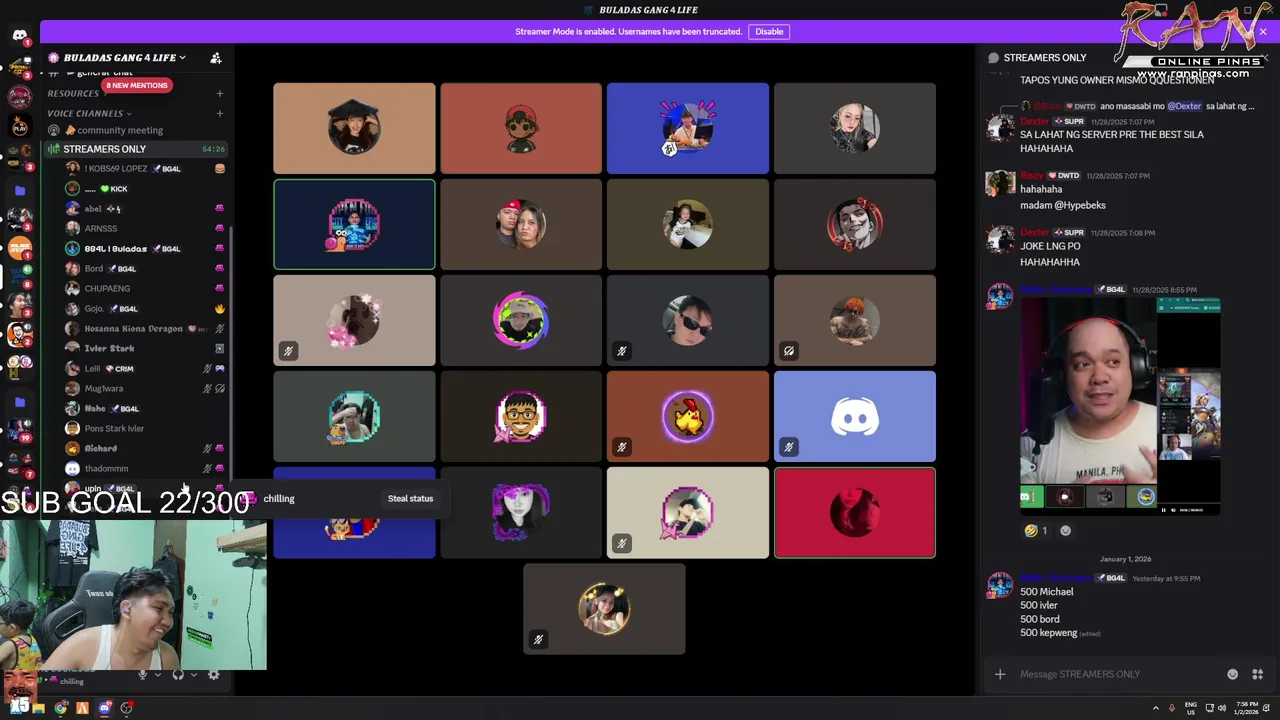Join the community meeting stage channel
The width and height of the screenshot is (1280, 720).
point(138,130)
